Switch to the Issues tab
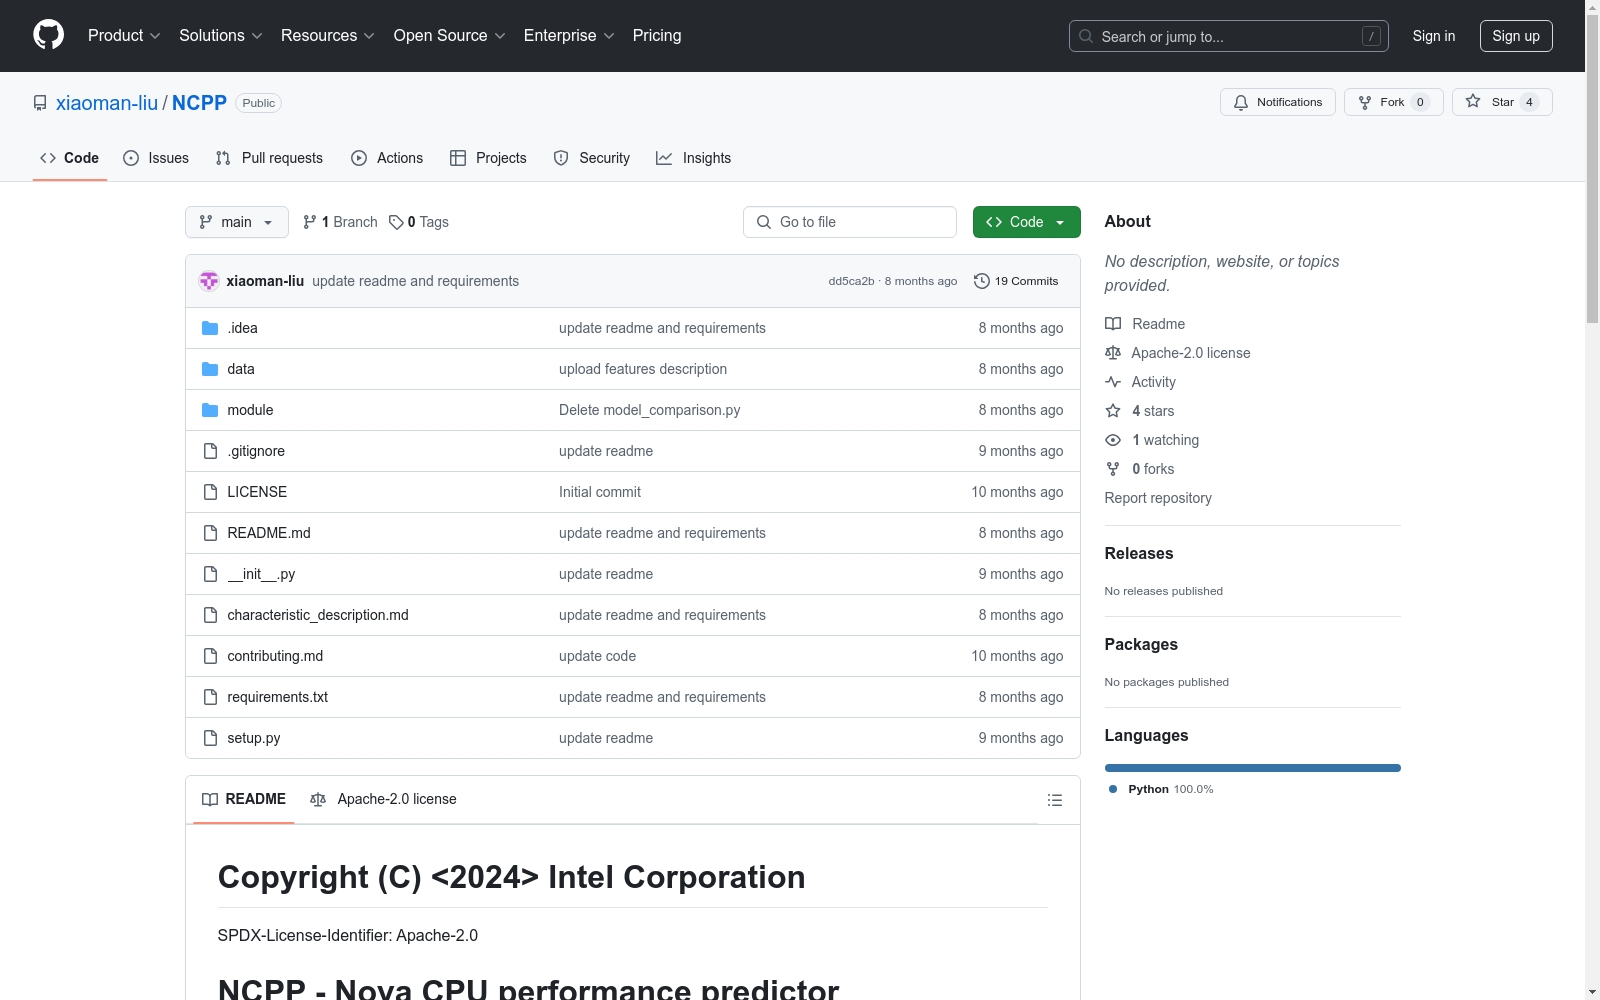1600x1000 pixels. (156, 158)
